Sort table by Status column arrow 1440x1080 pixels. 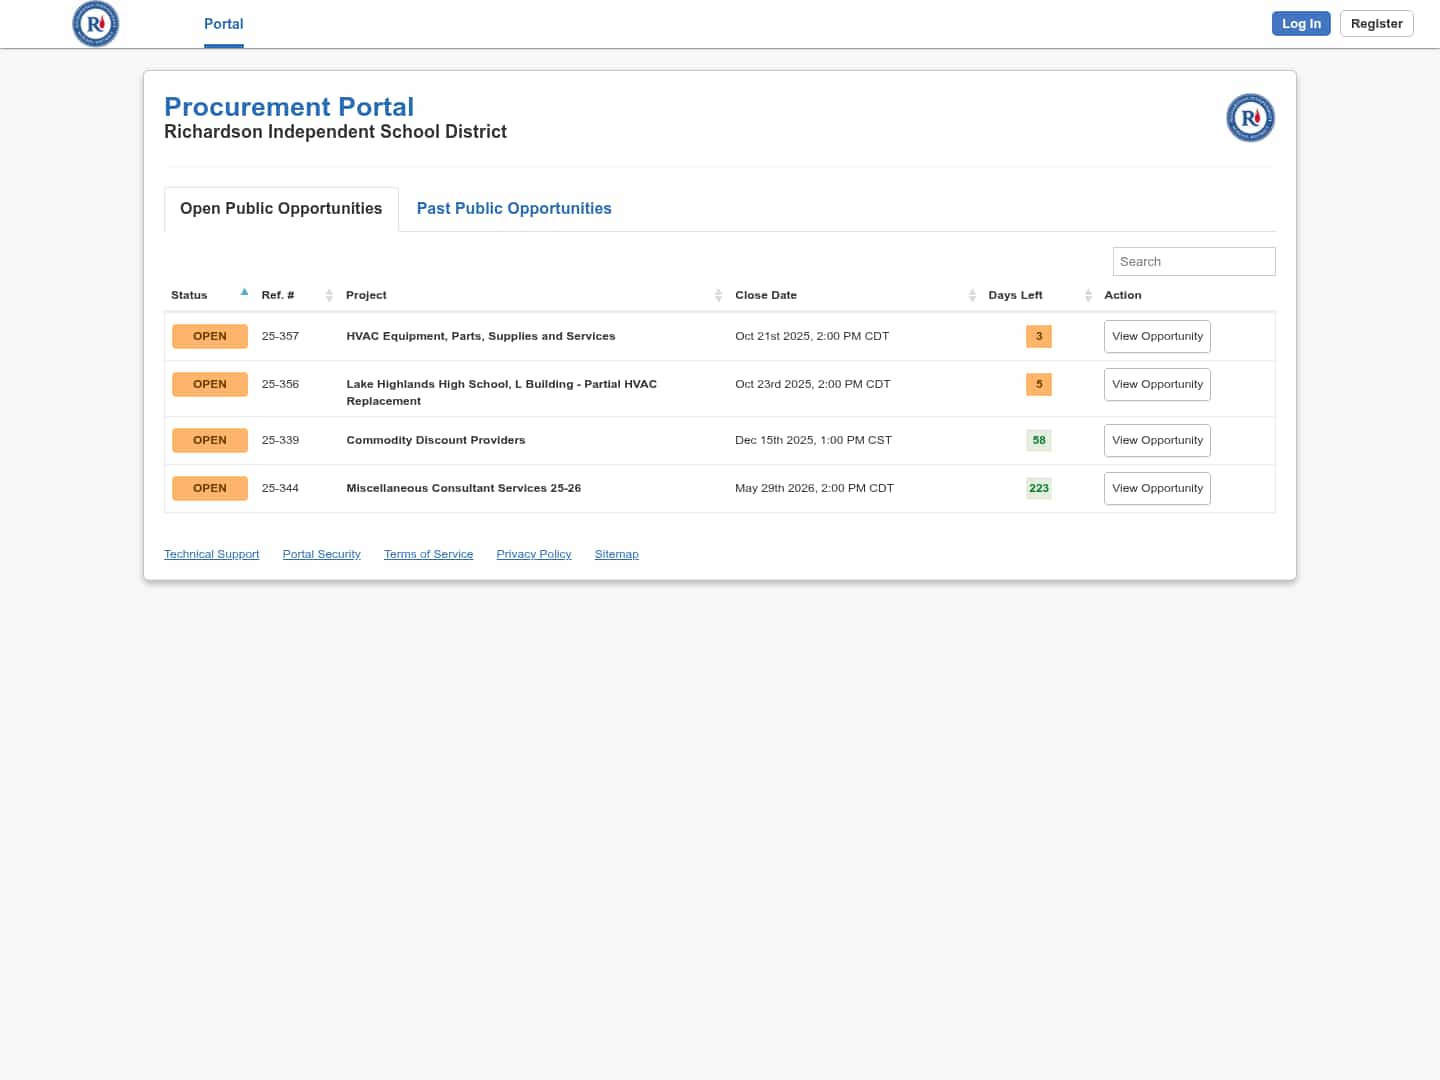244,293
